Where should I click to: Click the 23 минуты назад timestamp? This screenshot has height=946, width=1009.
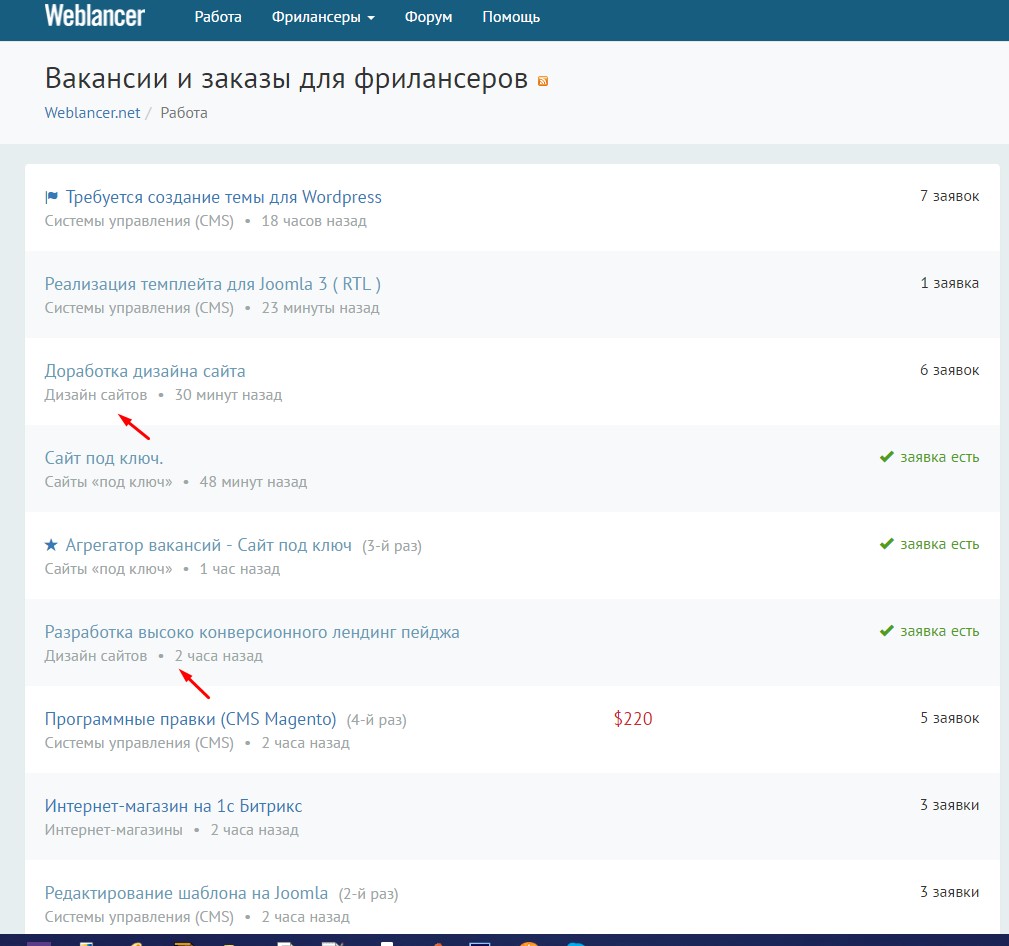(320, 308)
